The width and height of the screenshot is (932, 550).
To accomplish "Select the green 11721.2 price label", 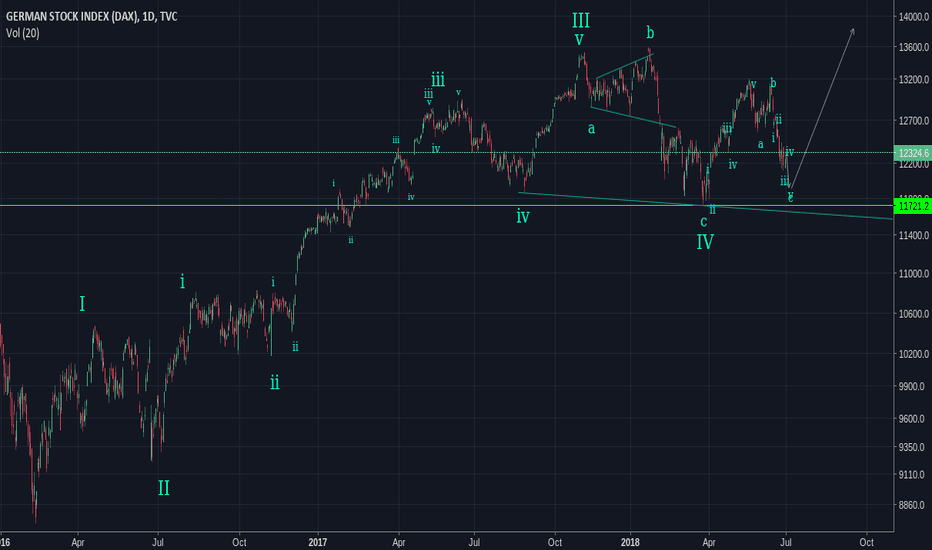I will [912, 206].
